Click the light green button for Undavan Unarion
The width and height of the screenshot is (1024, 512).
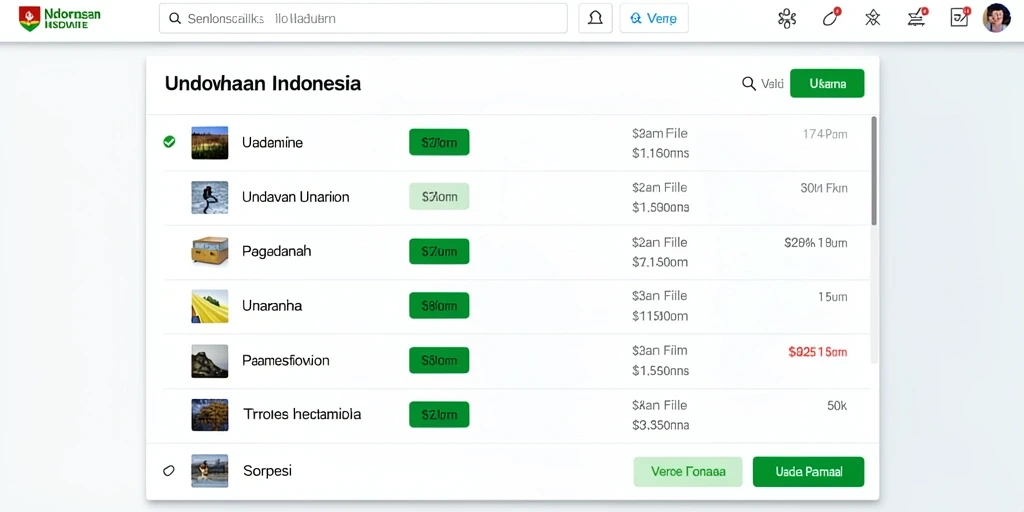[439, 196]
